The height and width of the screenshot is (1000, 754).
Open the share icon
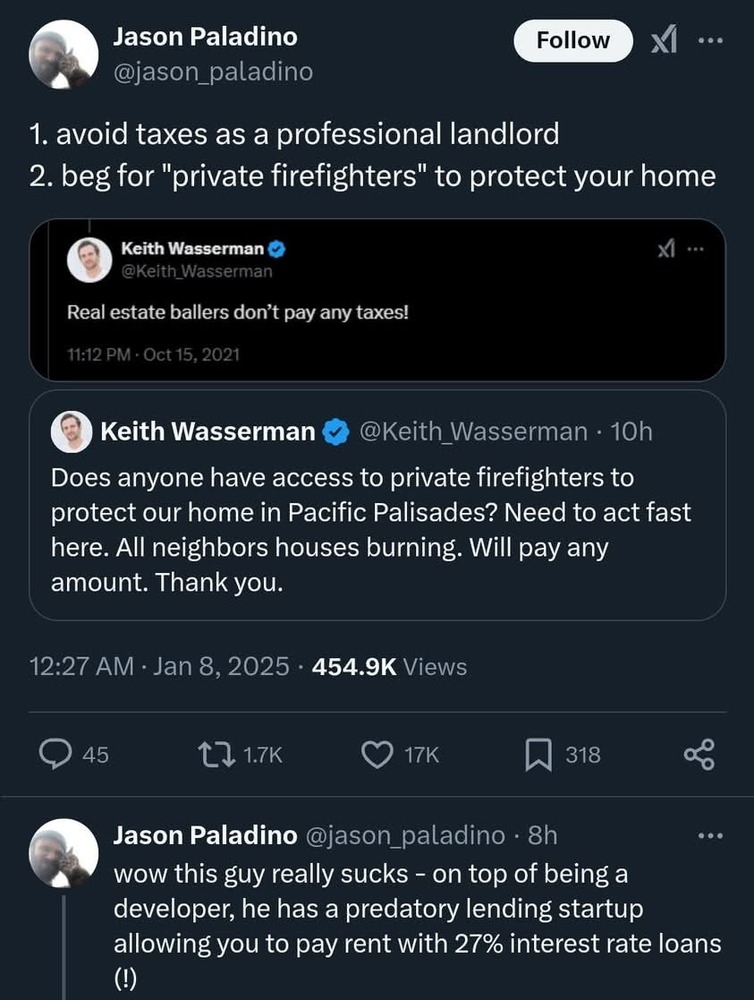699,755
